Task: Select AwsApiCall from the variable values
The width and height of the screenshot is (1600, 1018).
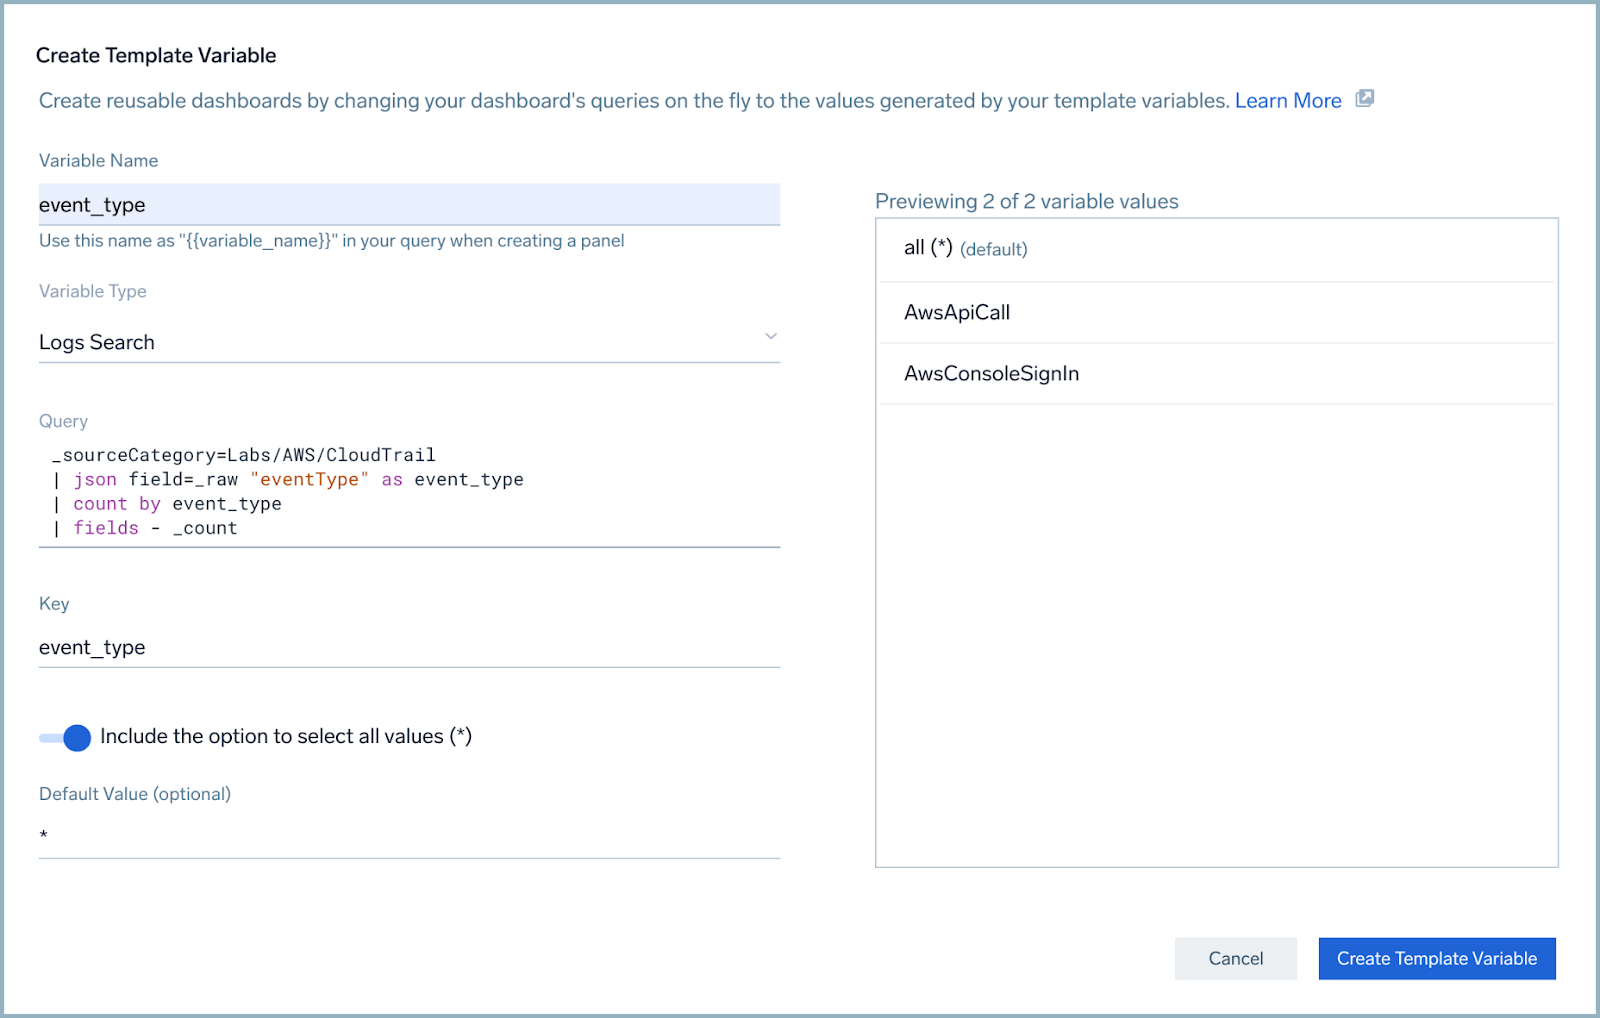Action: pyautogui.click(x=956, y=312)
